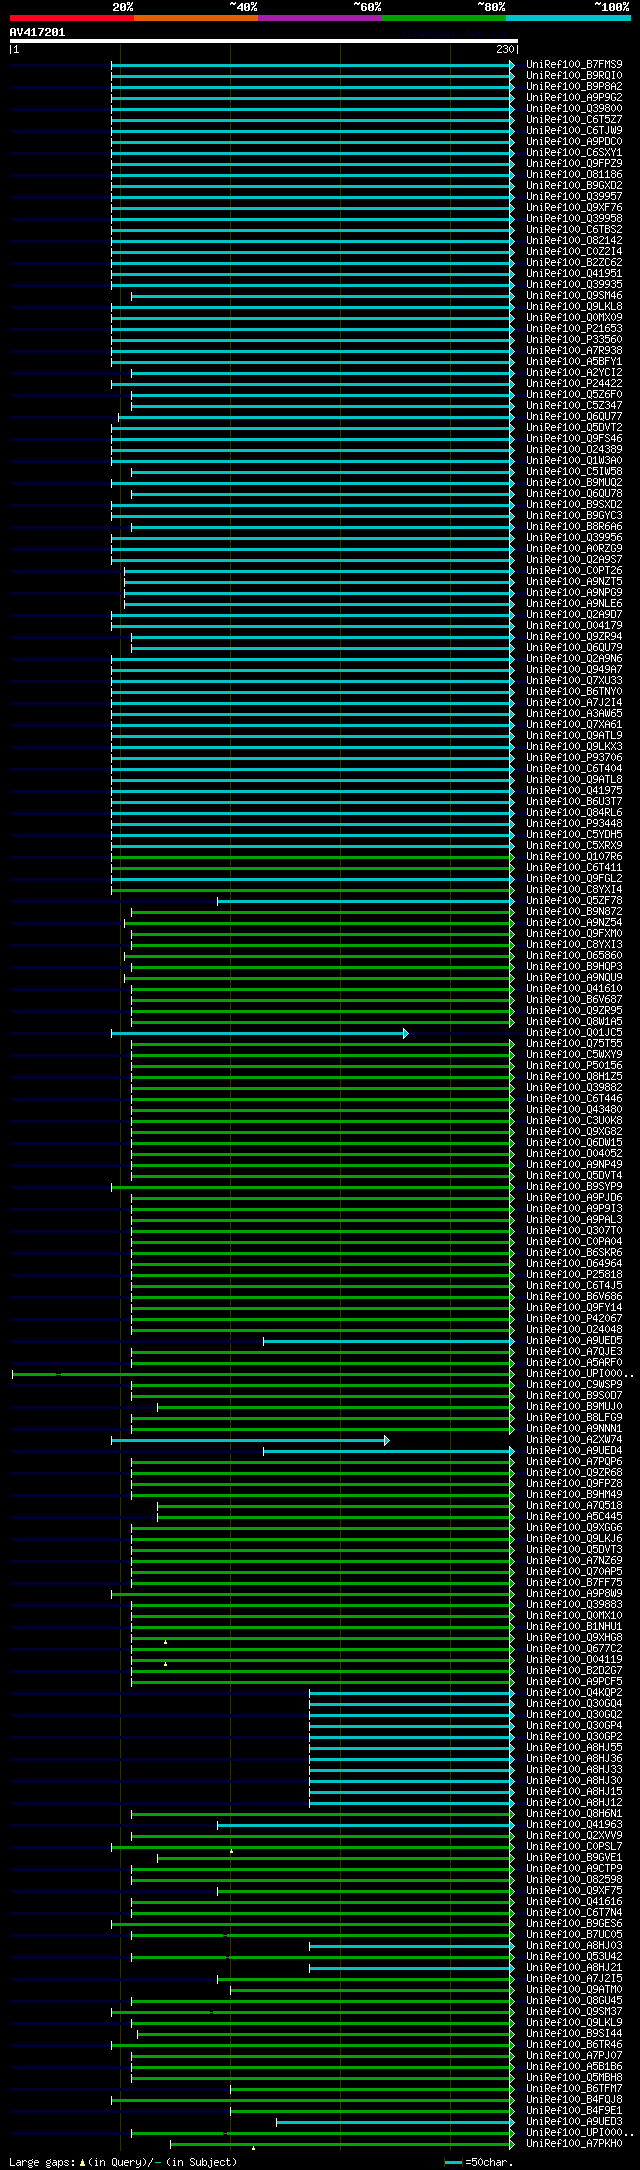
Task: Select label UniRef100_B9GXD2
Action: [574, 186]
